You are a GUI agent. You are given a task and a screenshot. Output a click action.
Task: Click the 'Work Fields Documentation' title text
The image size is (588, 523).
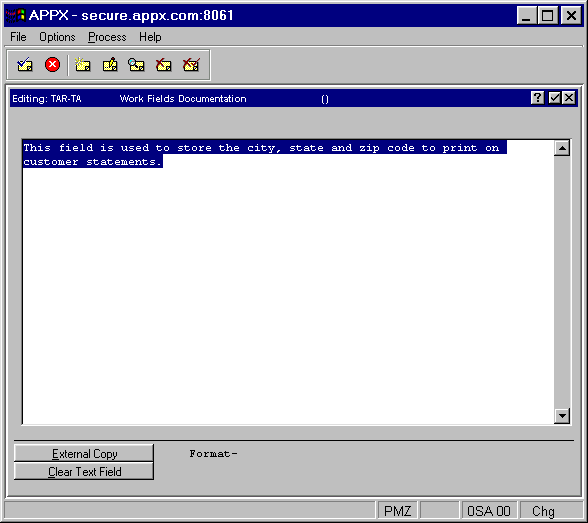[183, 99]
